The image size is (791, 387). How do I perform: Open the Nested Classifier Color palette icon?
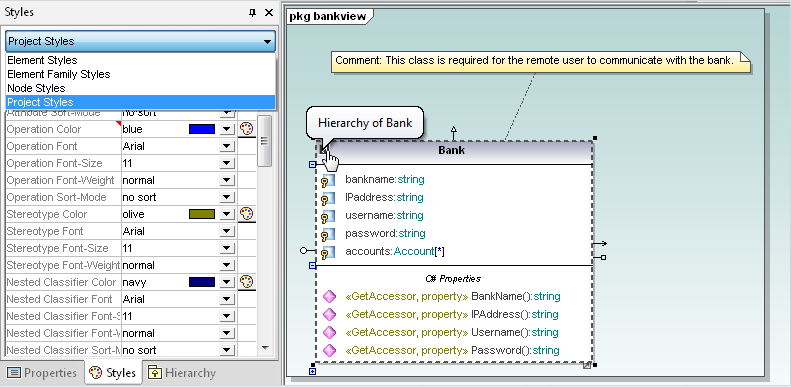tap(246, 282)
